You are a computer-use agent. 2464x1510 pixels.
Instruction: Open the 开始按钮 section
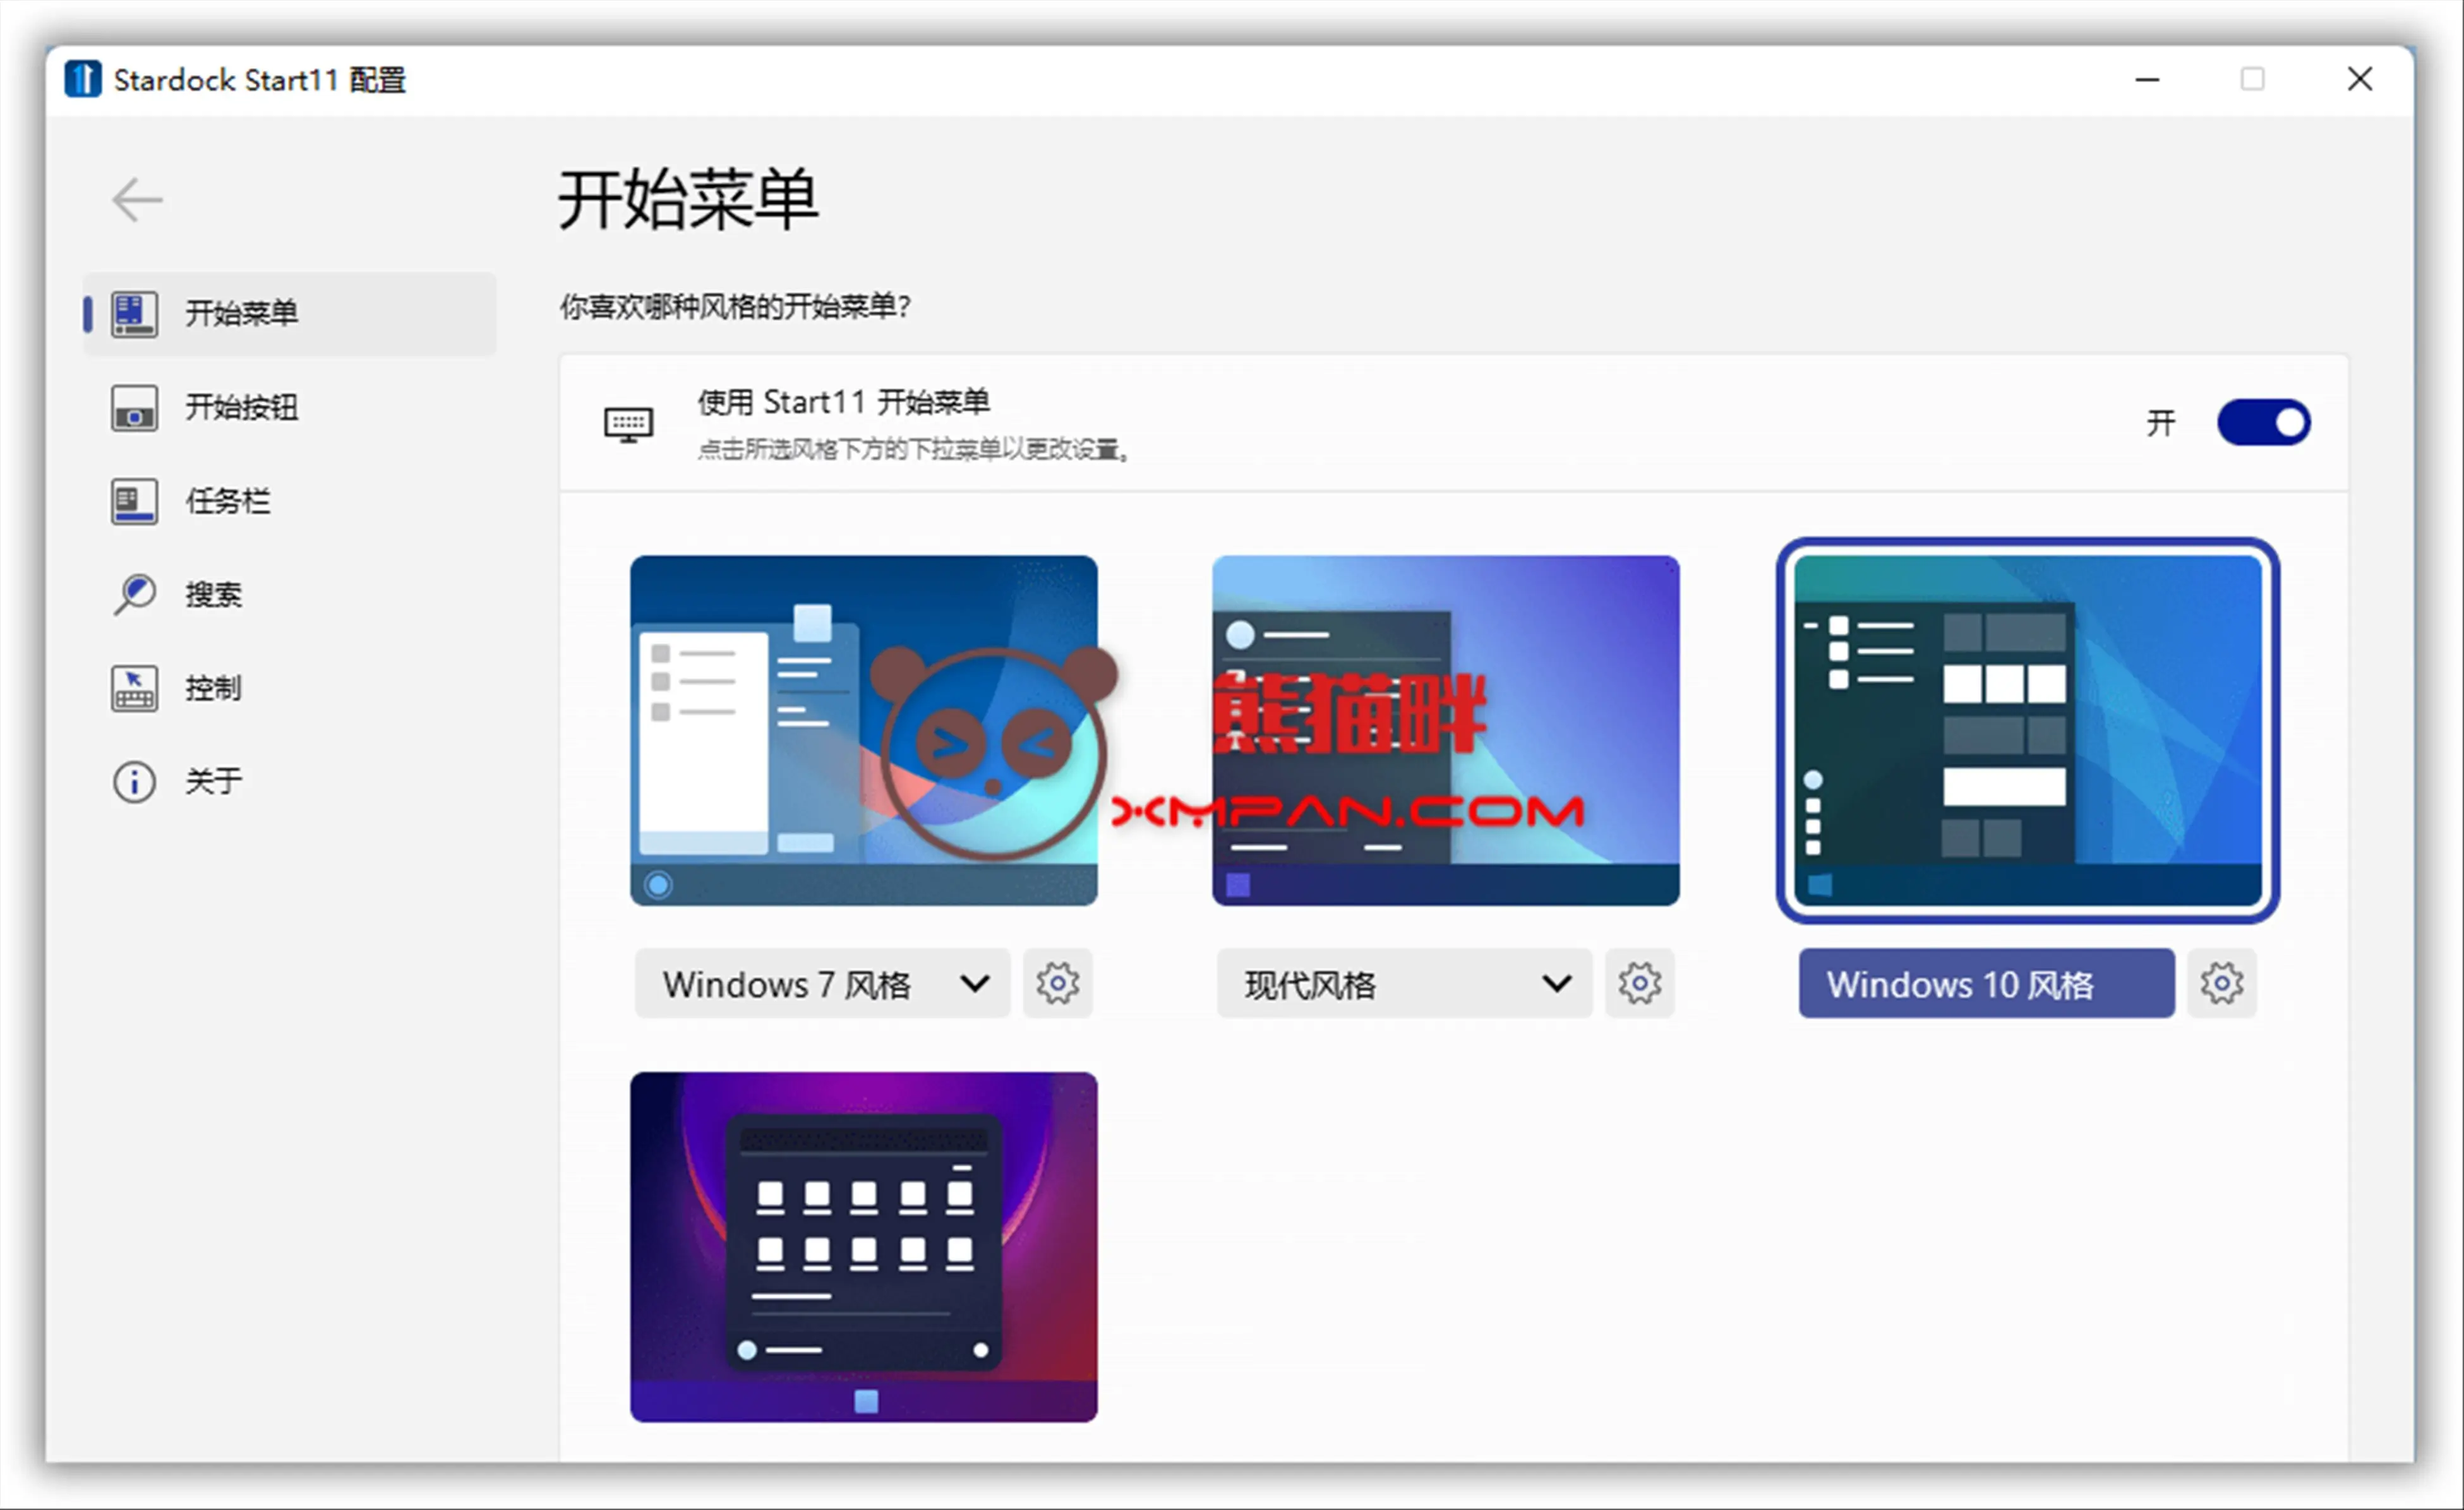coord(290,407)
